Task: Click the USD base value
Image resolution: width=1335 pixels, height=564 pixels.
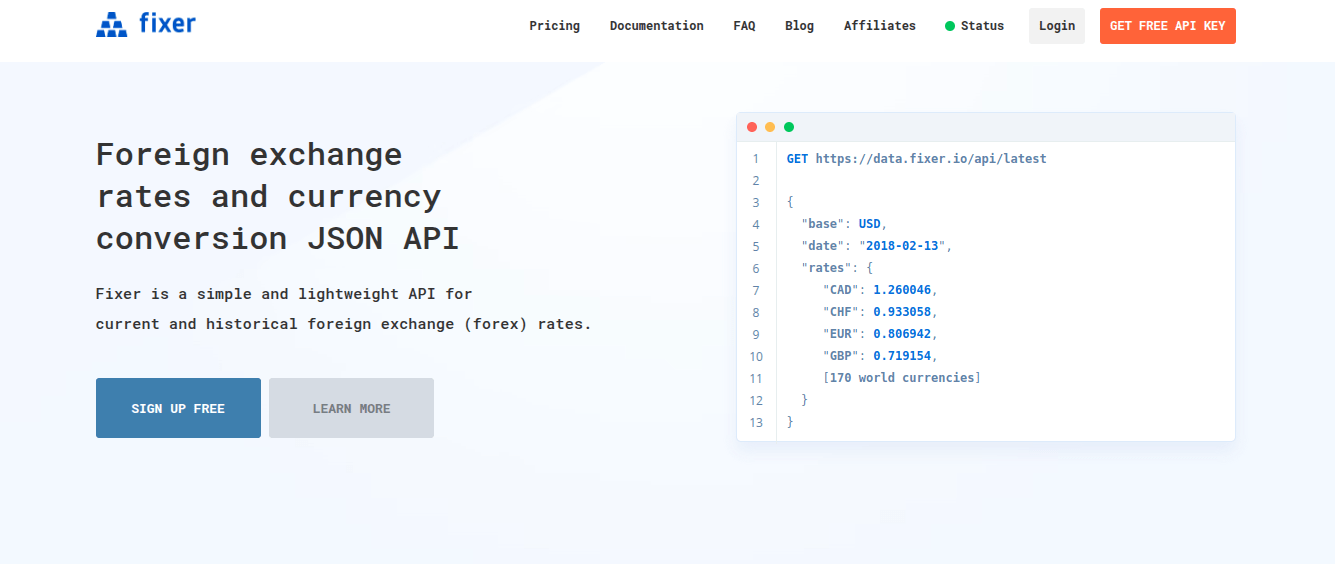Action: [869, 224]
